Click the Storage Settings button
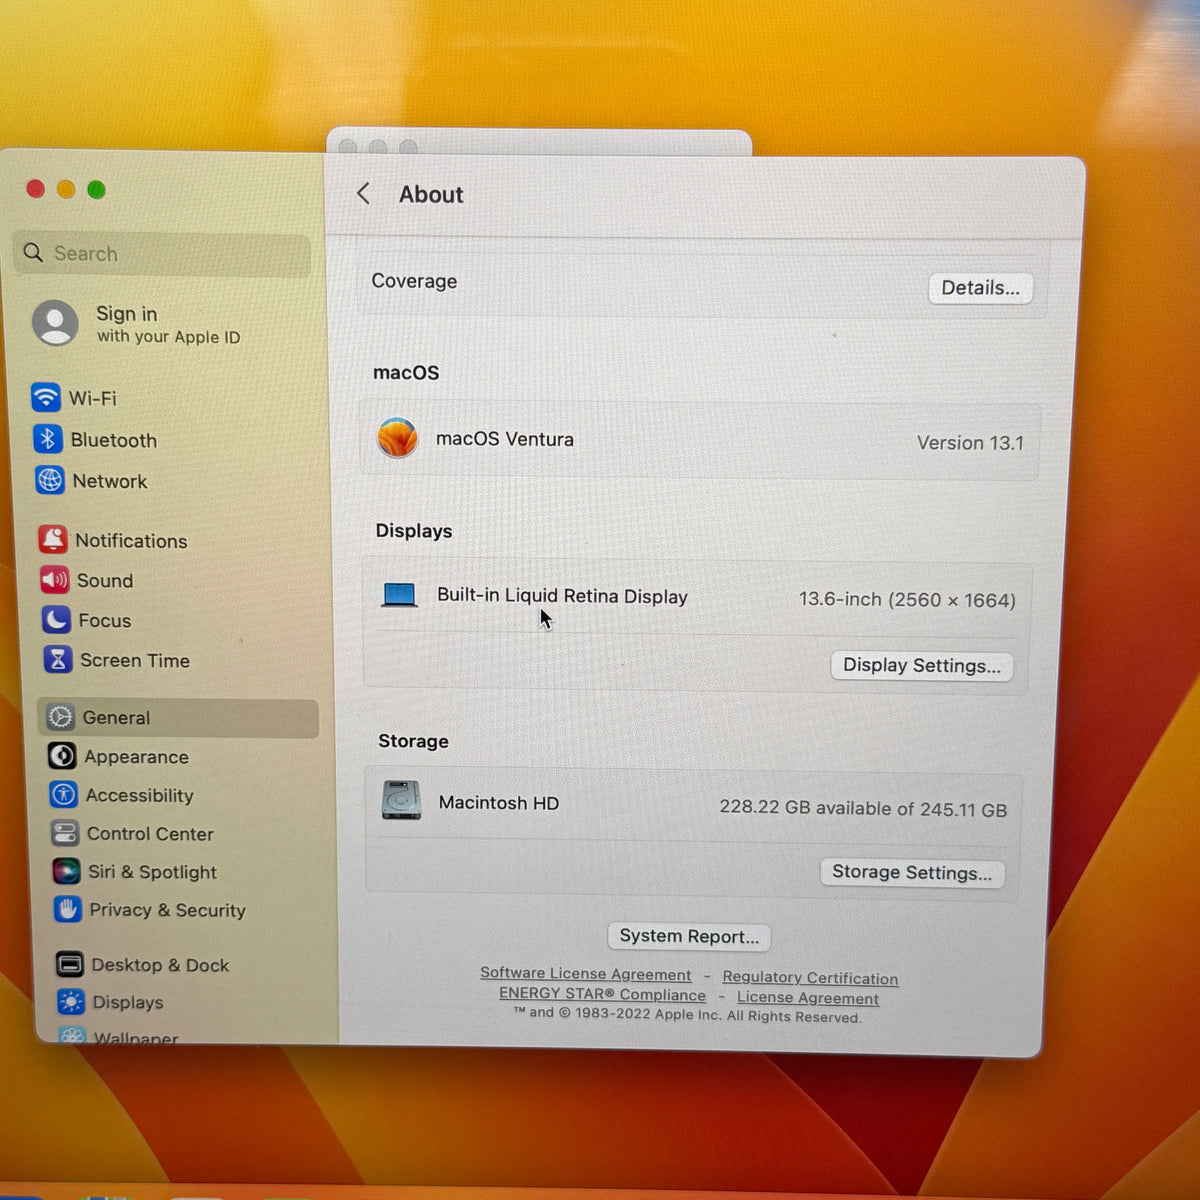Screen dimensions: 1200x1200 pos(911,873)
